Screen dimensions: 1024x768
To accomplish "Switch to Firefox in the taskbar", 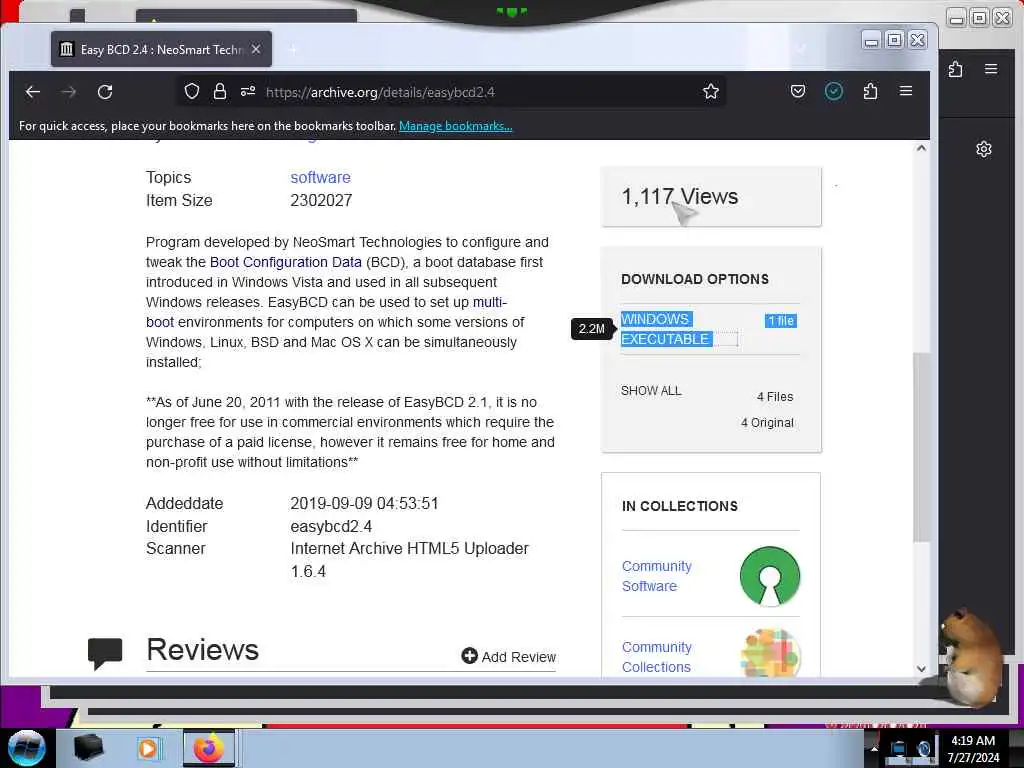I will [208, 748].
